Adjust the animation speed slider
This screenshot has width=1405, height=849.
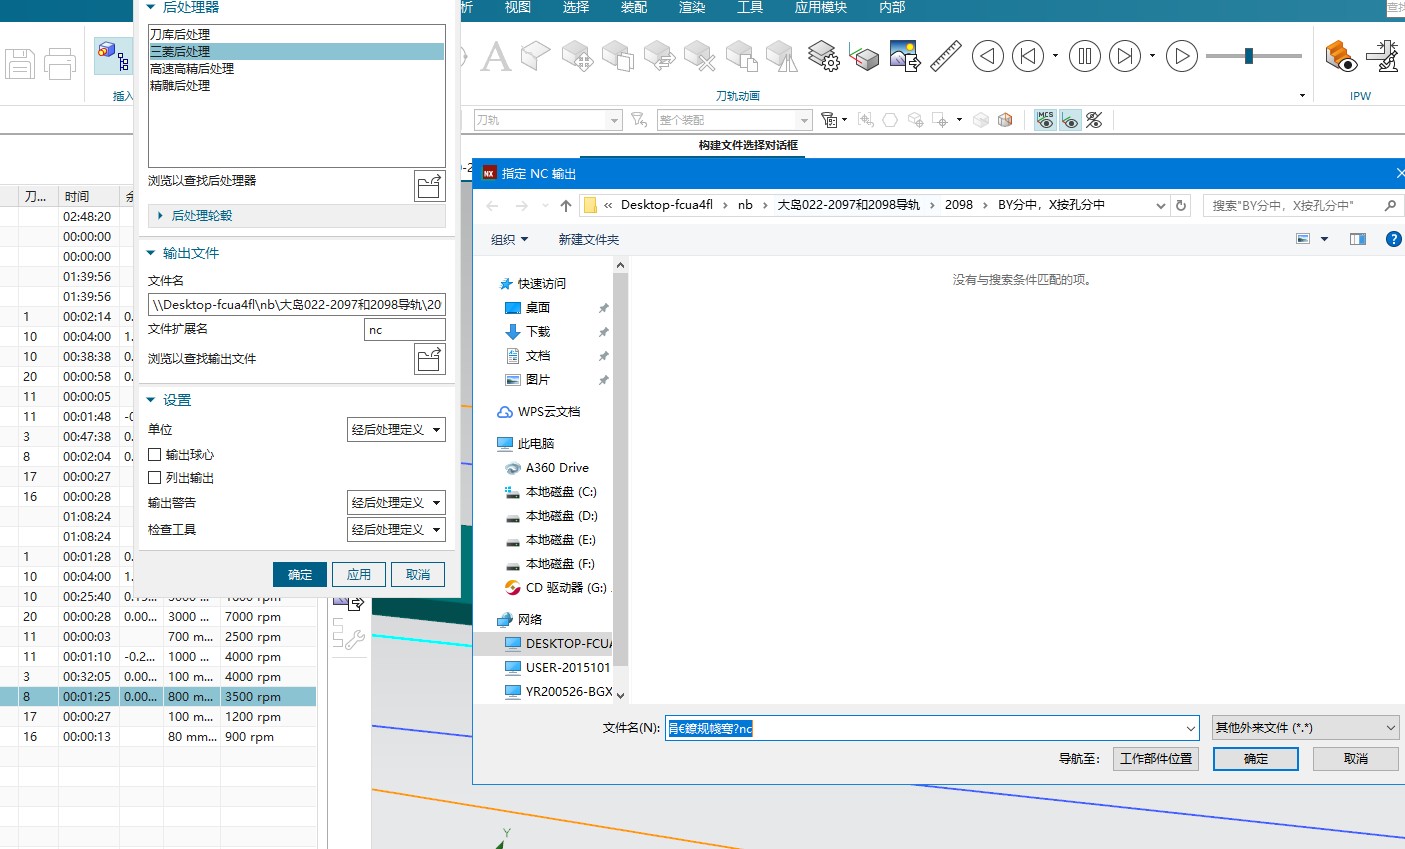pos(1249,56)
